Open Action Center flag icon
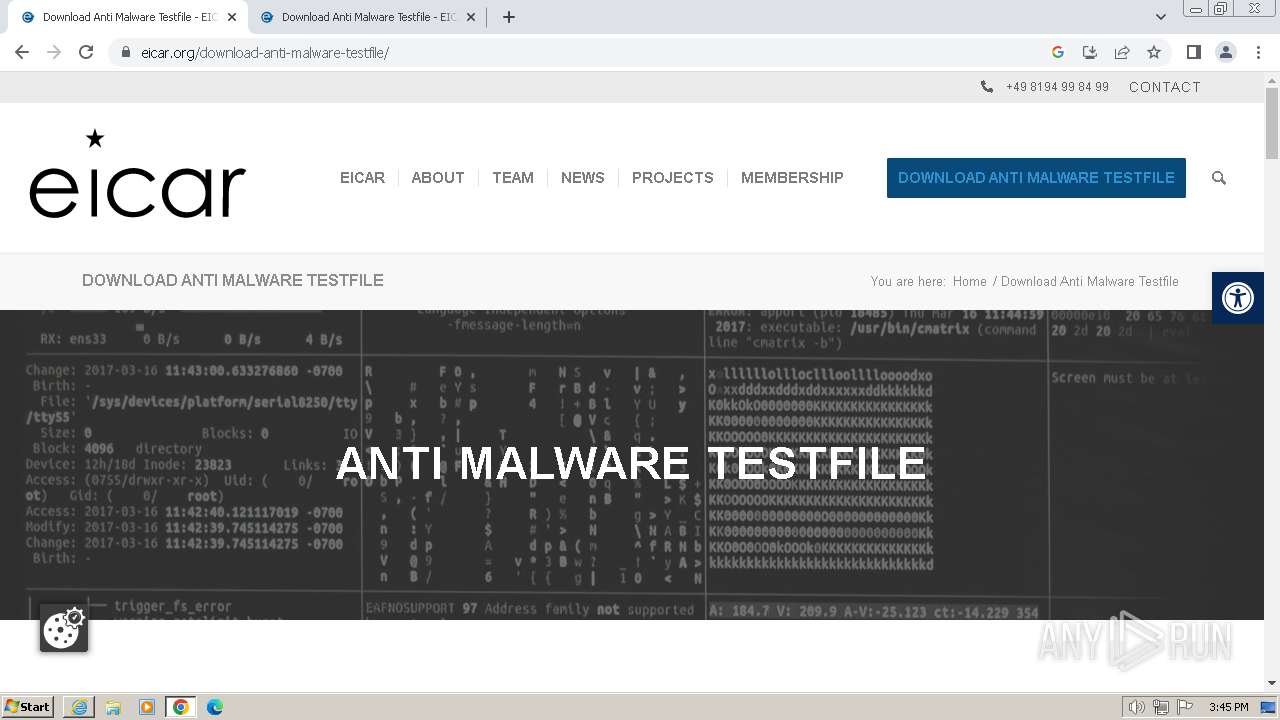 1184,707
